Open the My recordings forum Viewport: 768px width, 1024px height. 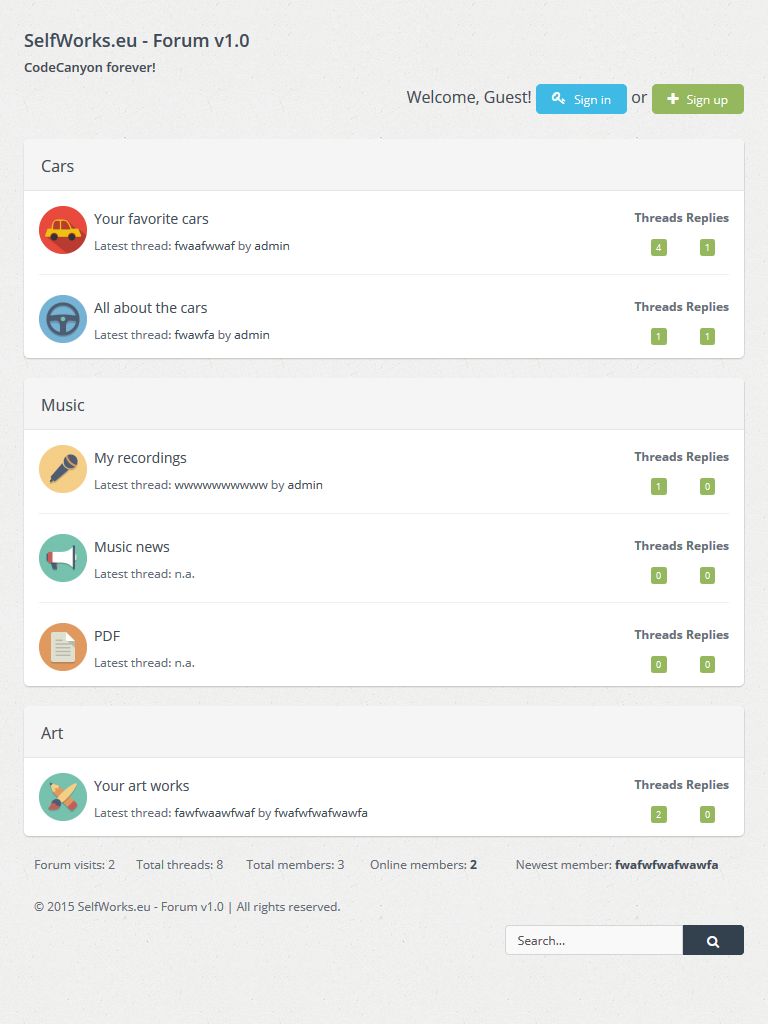(x=140, y=458)
